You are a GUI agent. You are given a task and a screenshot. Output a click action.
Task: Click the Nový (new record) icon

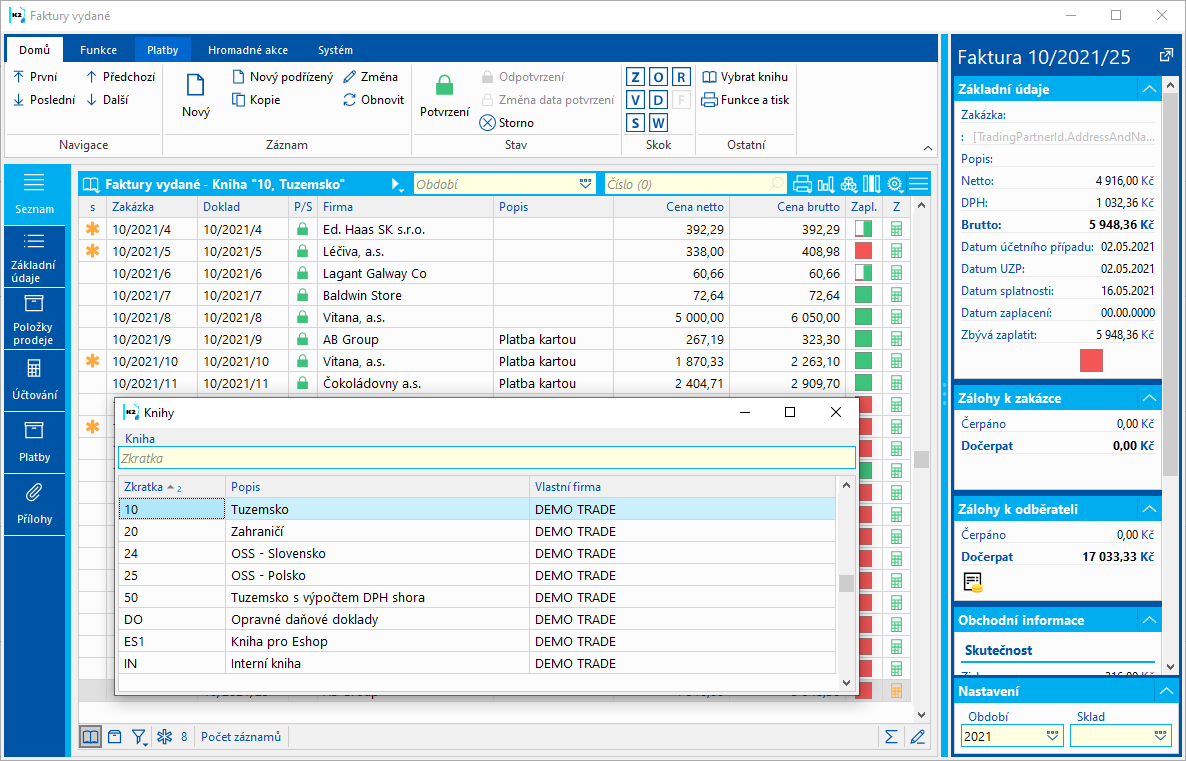[195, 87]
